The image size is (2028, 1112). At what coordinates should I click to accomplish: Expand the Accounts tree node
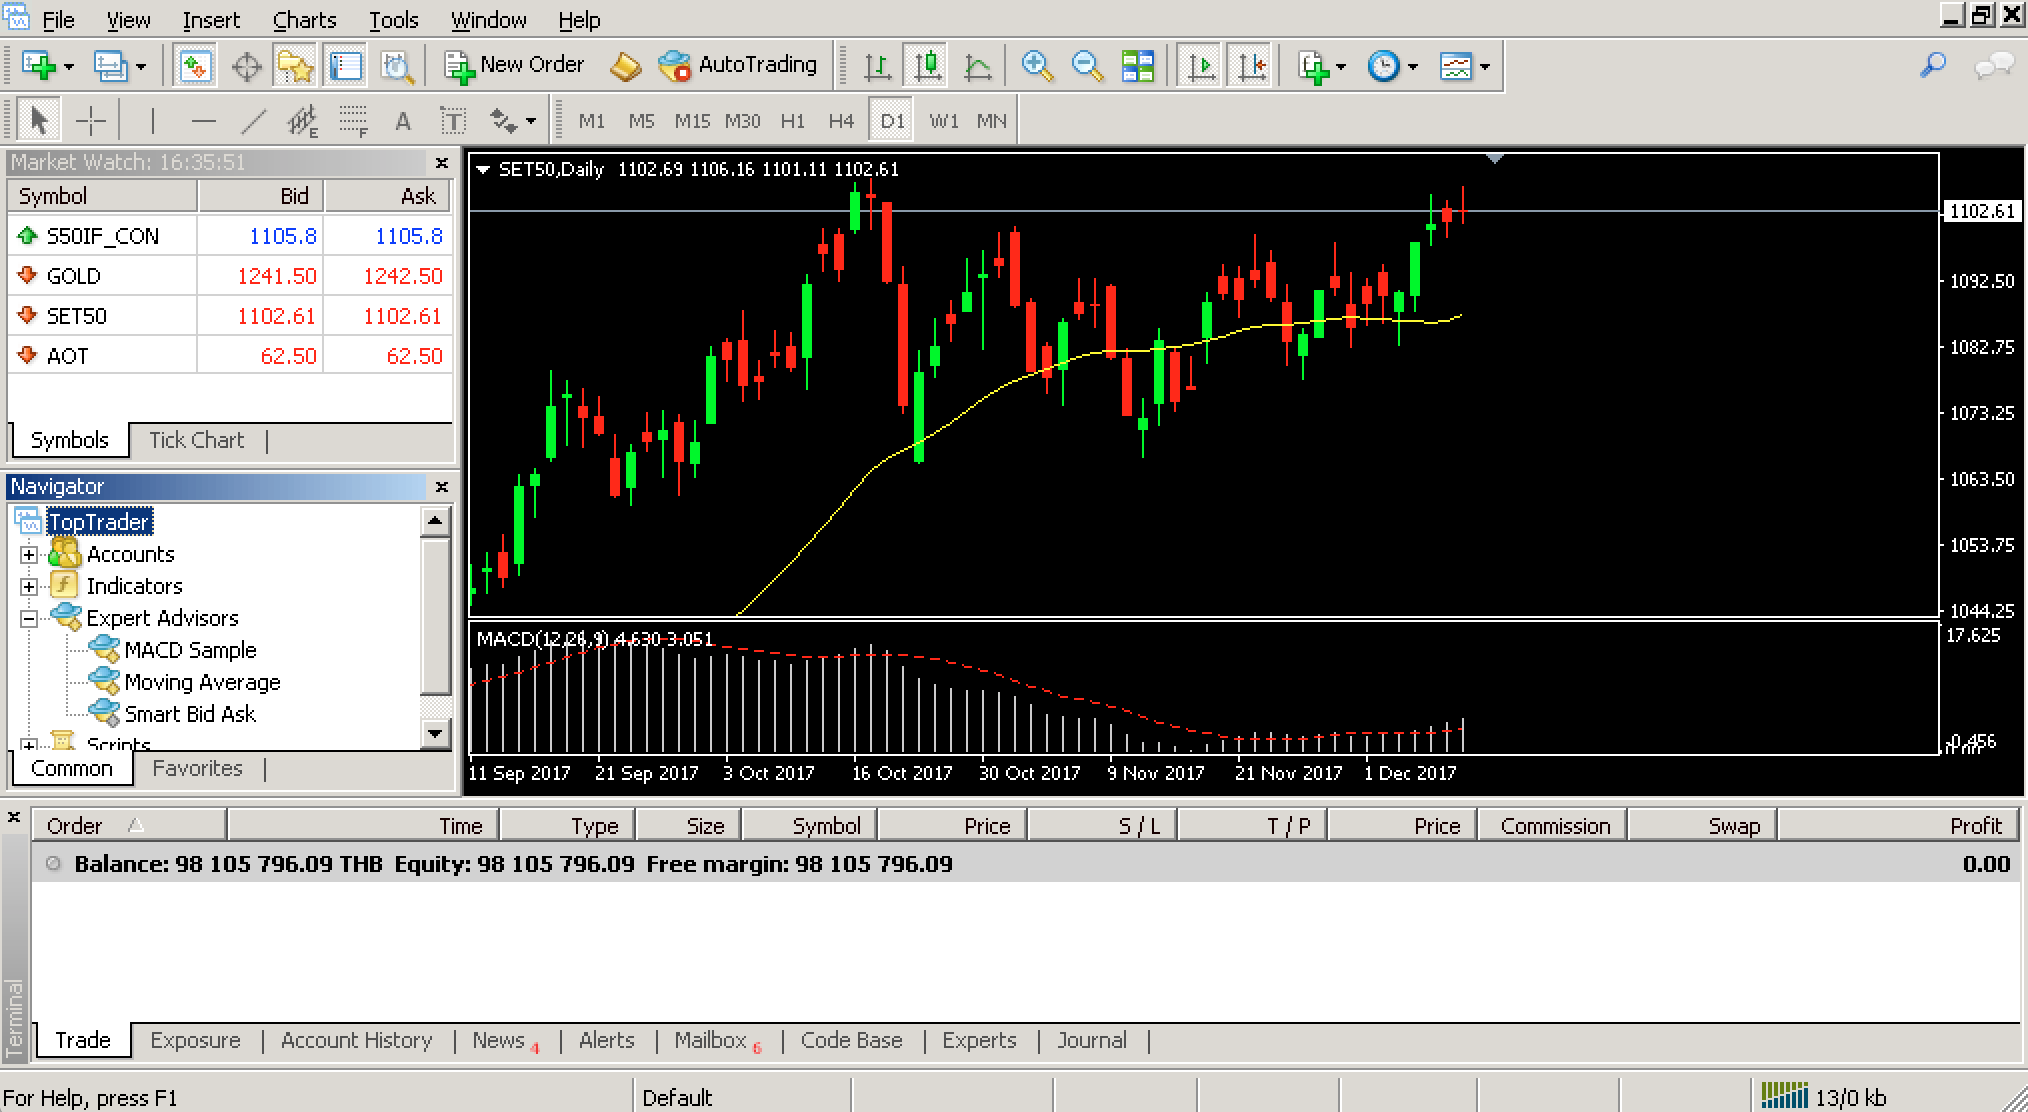coord(29,554)
